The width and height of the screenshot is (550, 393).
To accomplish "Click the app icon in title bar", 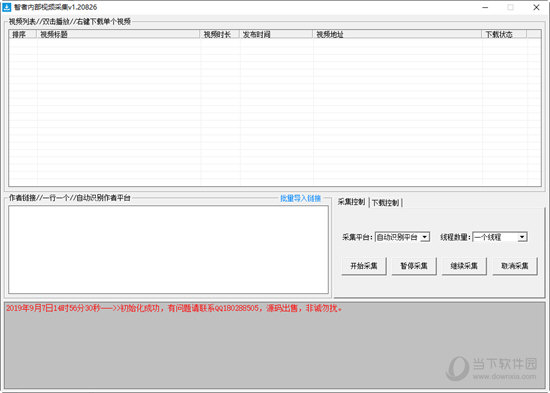I will (x=6, y=7).
